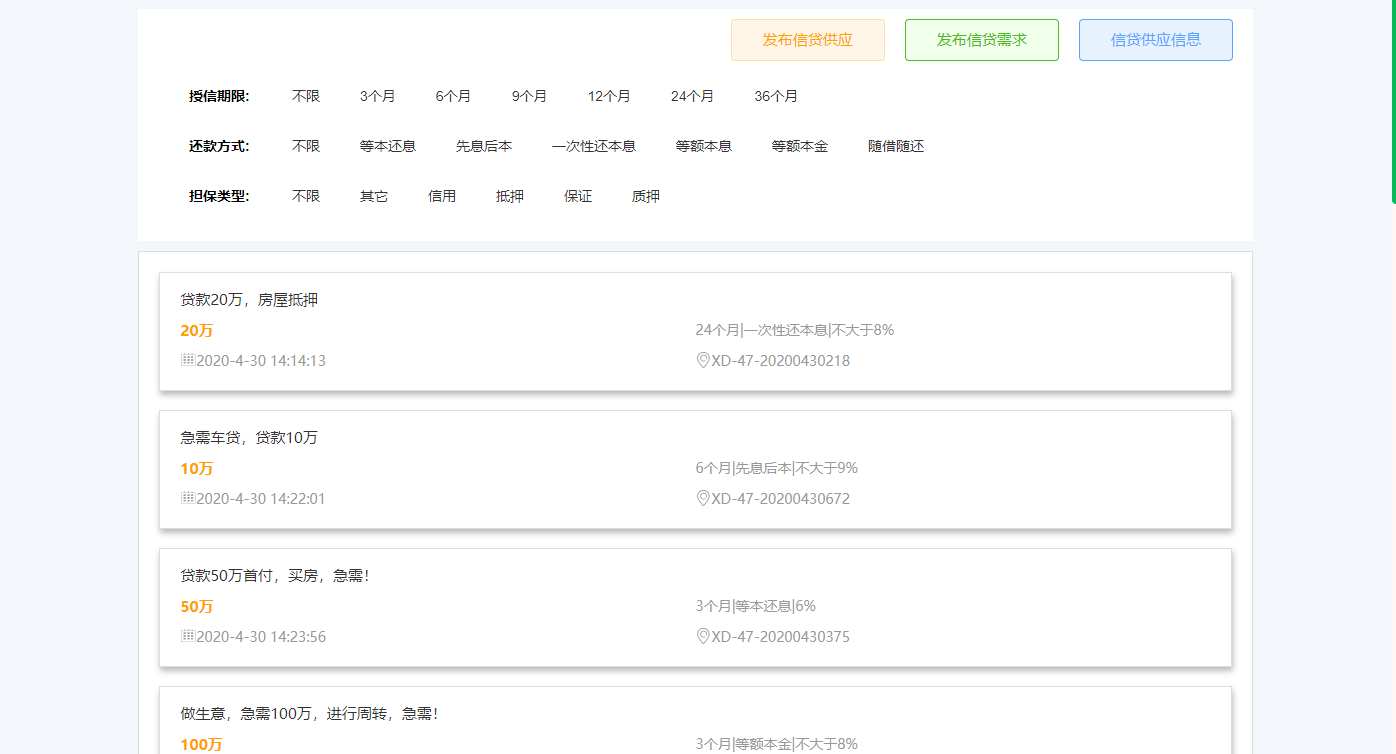Filter by 抵押 guarantee type
The height and width of the screenshot is (754, 1396).
coord(509,196)
